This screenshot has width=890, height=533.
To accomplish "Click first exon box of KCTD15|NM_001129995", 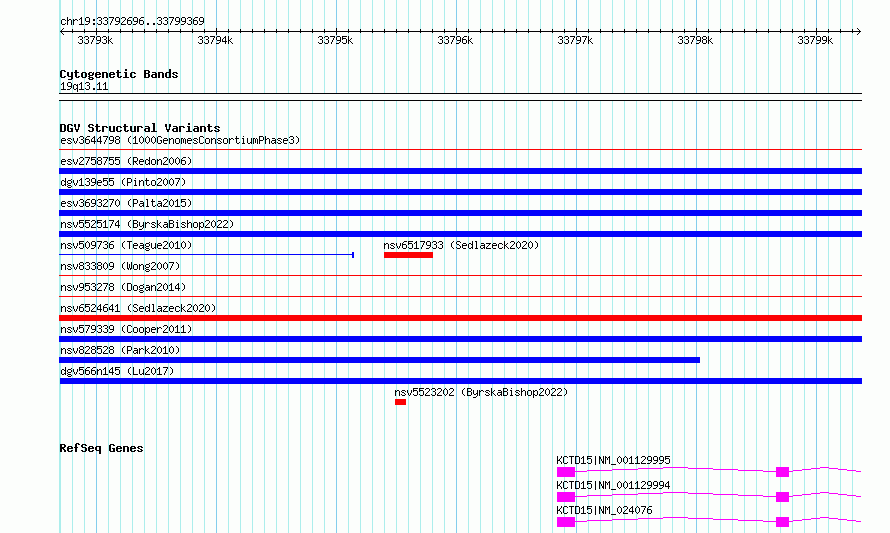I will [566, 472].
